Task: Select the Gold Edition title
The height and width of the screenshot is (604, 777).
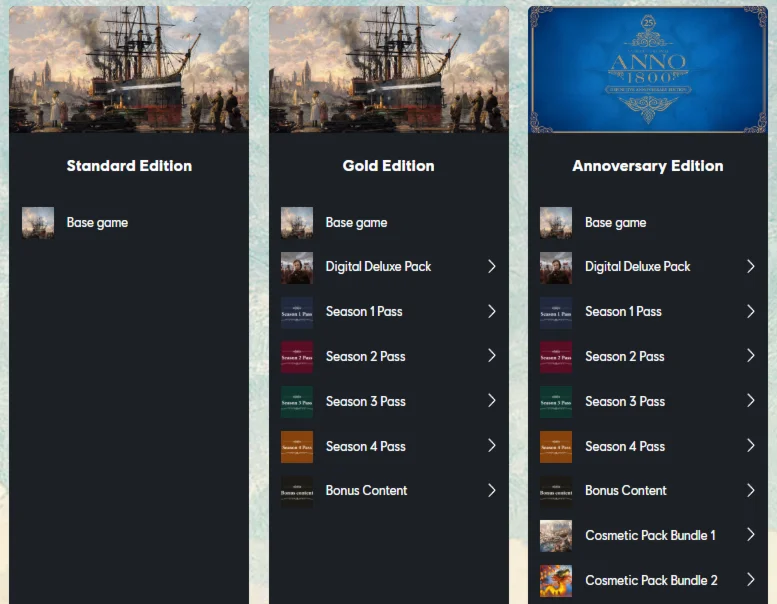Action: click(388, 165)
